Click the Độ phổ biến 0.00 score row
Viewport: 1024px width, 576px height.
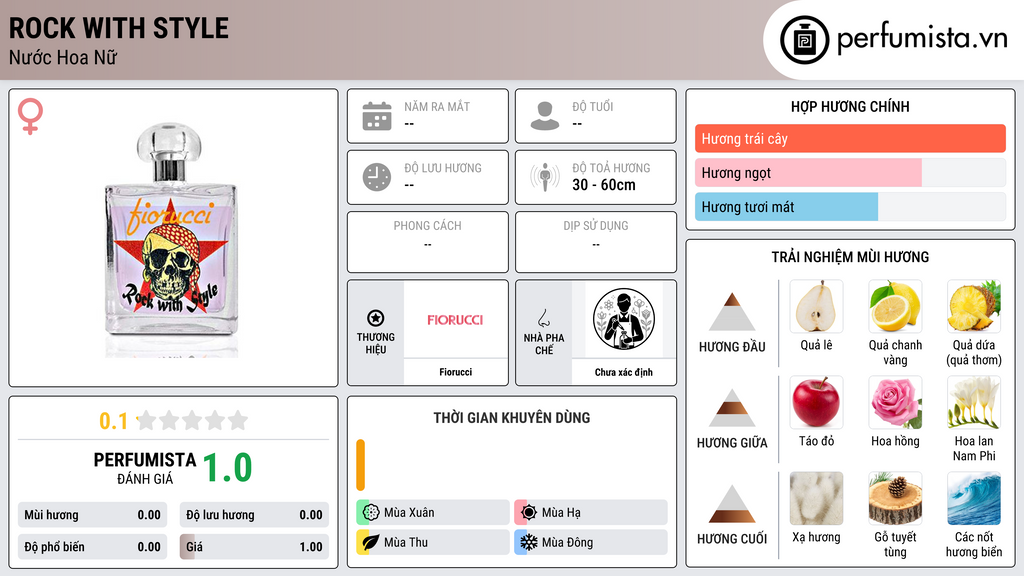[92, 547]
